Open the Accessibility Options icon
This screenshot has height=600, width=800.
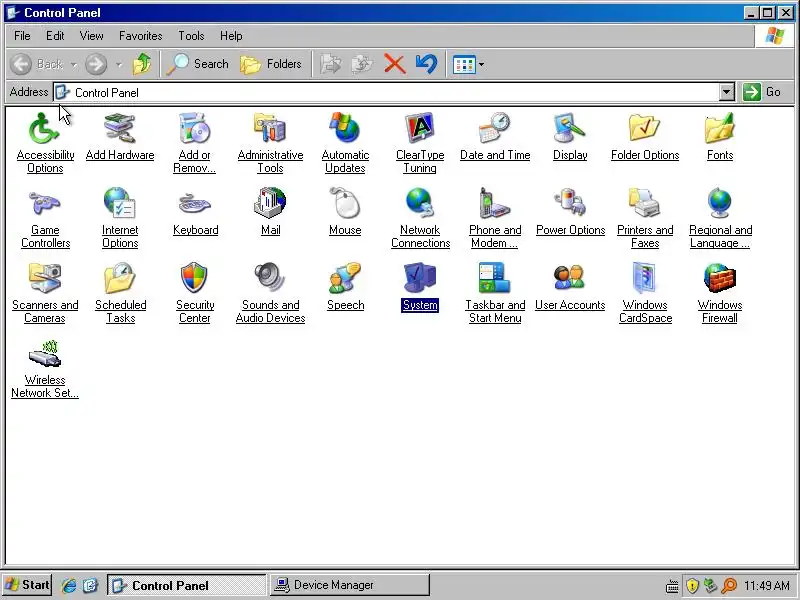pyautogui.click(x=45, y=128)
